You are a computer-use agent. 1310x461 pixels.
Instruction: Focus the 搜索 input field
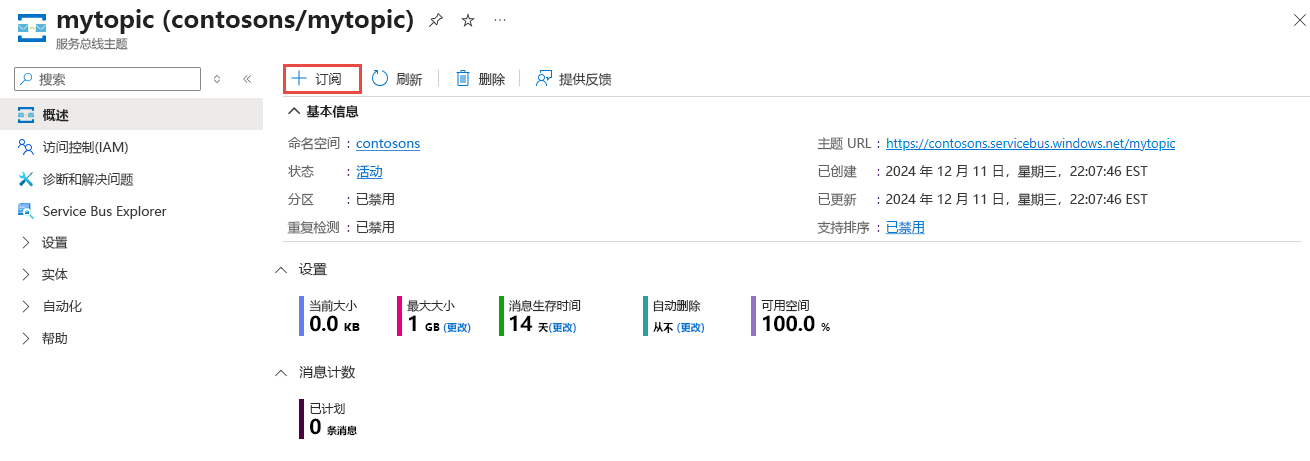click(x=108, y=79)
